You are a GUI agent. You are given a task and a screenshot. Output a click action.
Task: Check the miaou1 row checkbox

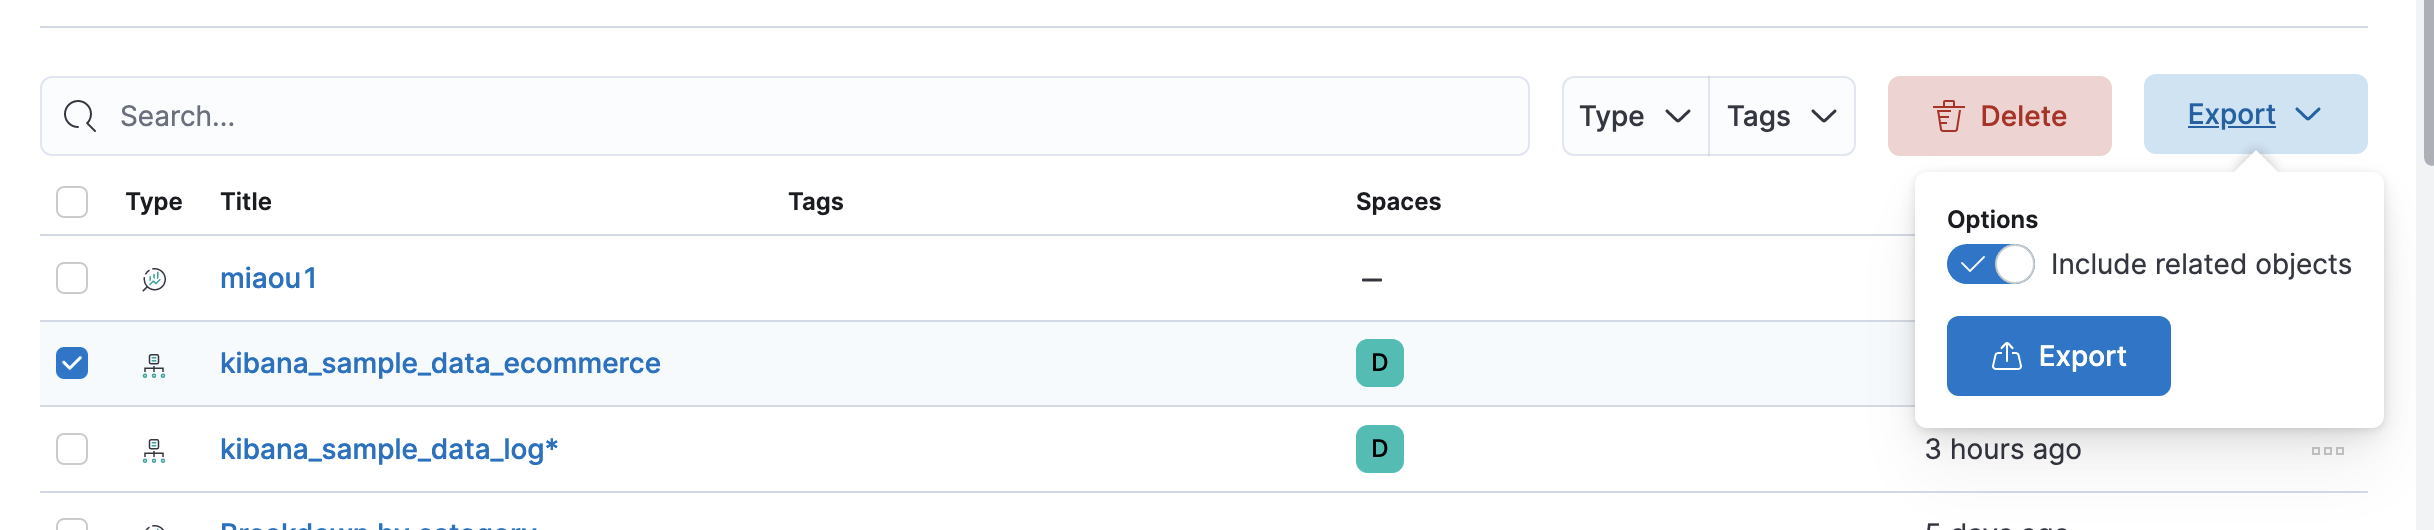click(x=72, y=278)
